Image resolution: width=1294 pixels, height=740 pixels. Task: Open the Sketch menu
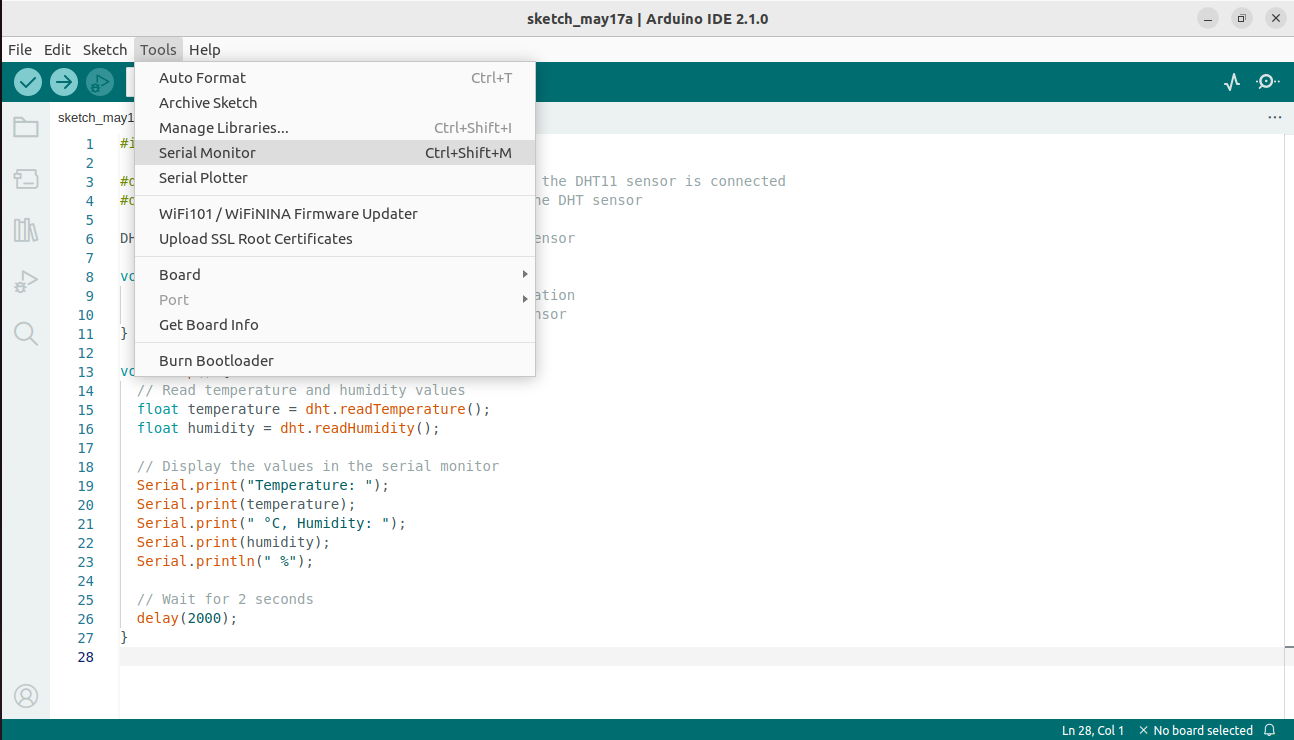tap(105, 50)
